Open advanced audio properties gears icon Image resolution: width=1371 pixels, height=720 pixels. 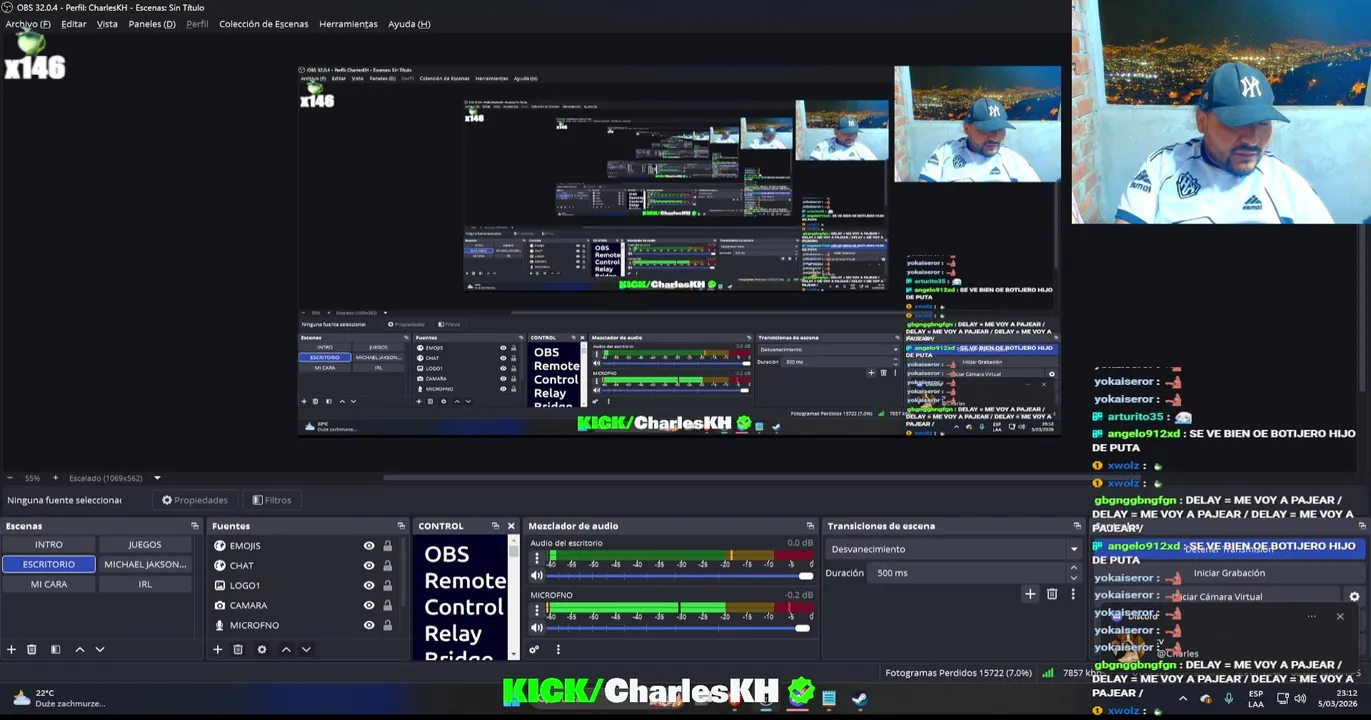click(x=534, y=649)
